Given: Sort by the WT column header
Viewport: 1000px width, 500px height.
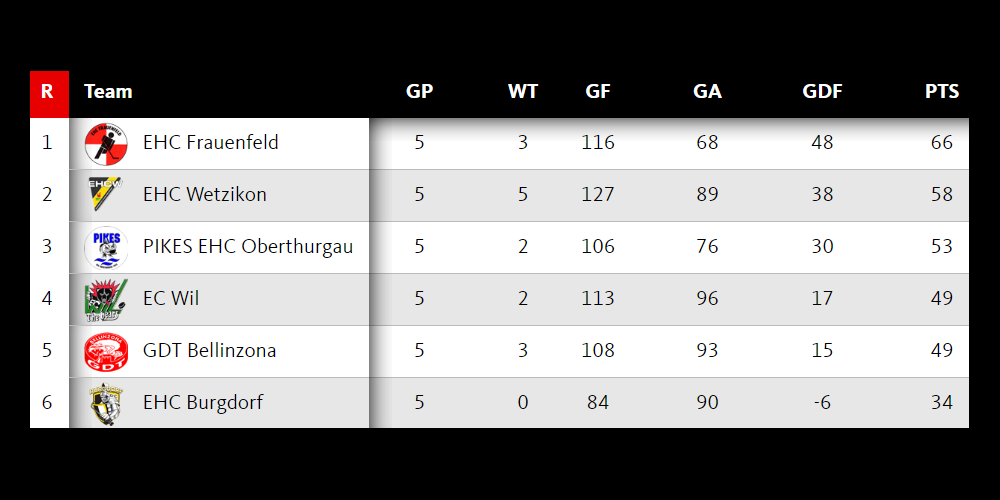Looking at the screenshot, I should 522,92.
